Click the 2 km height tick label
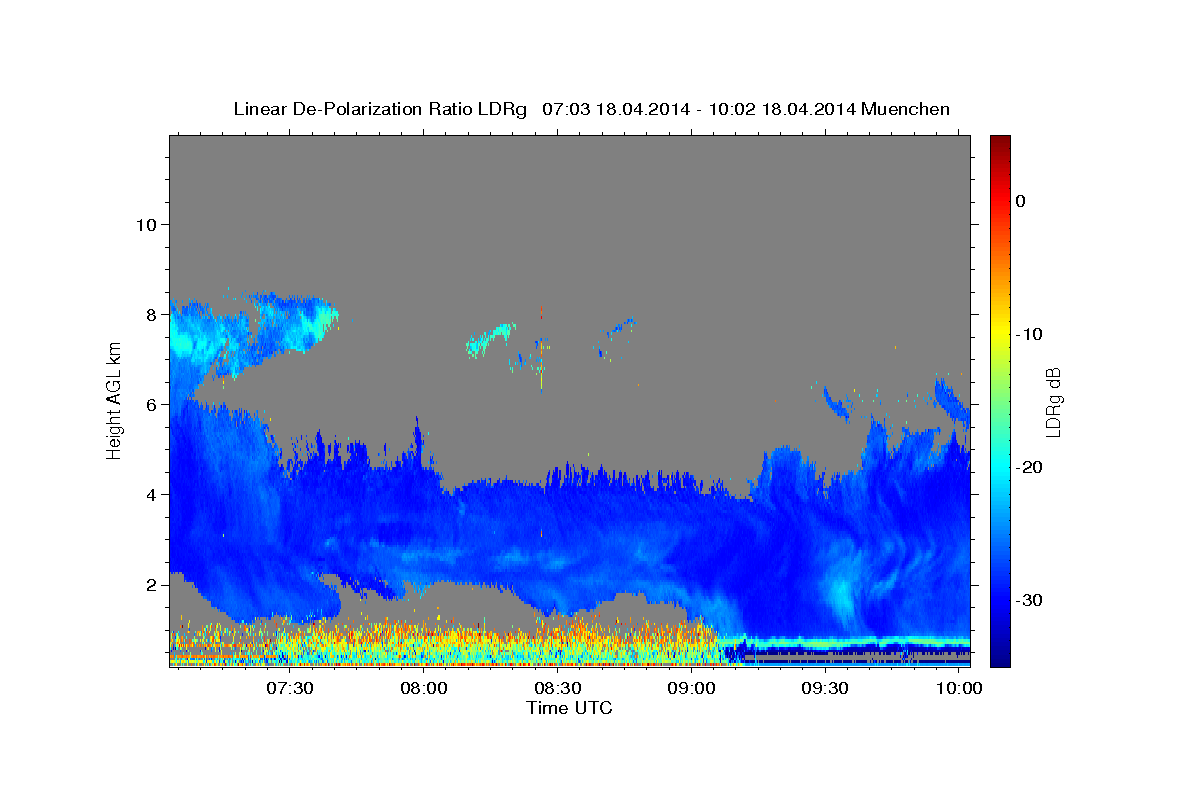 [x=152, y=584]
